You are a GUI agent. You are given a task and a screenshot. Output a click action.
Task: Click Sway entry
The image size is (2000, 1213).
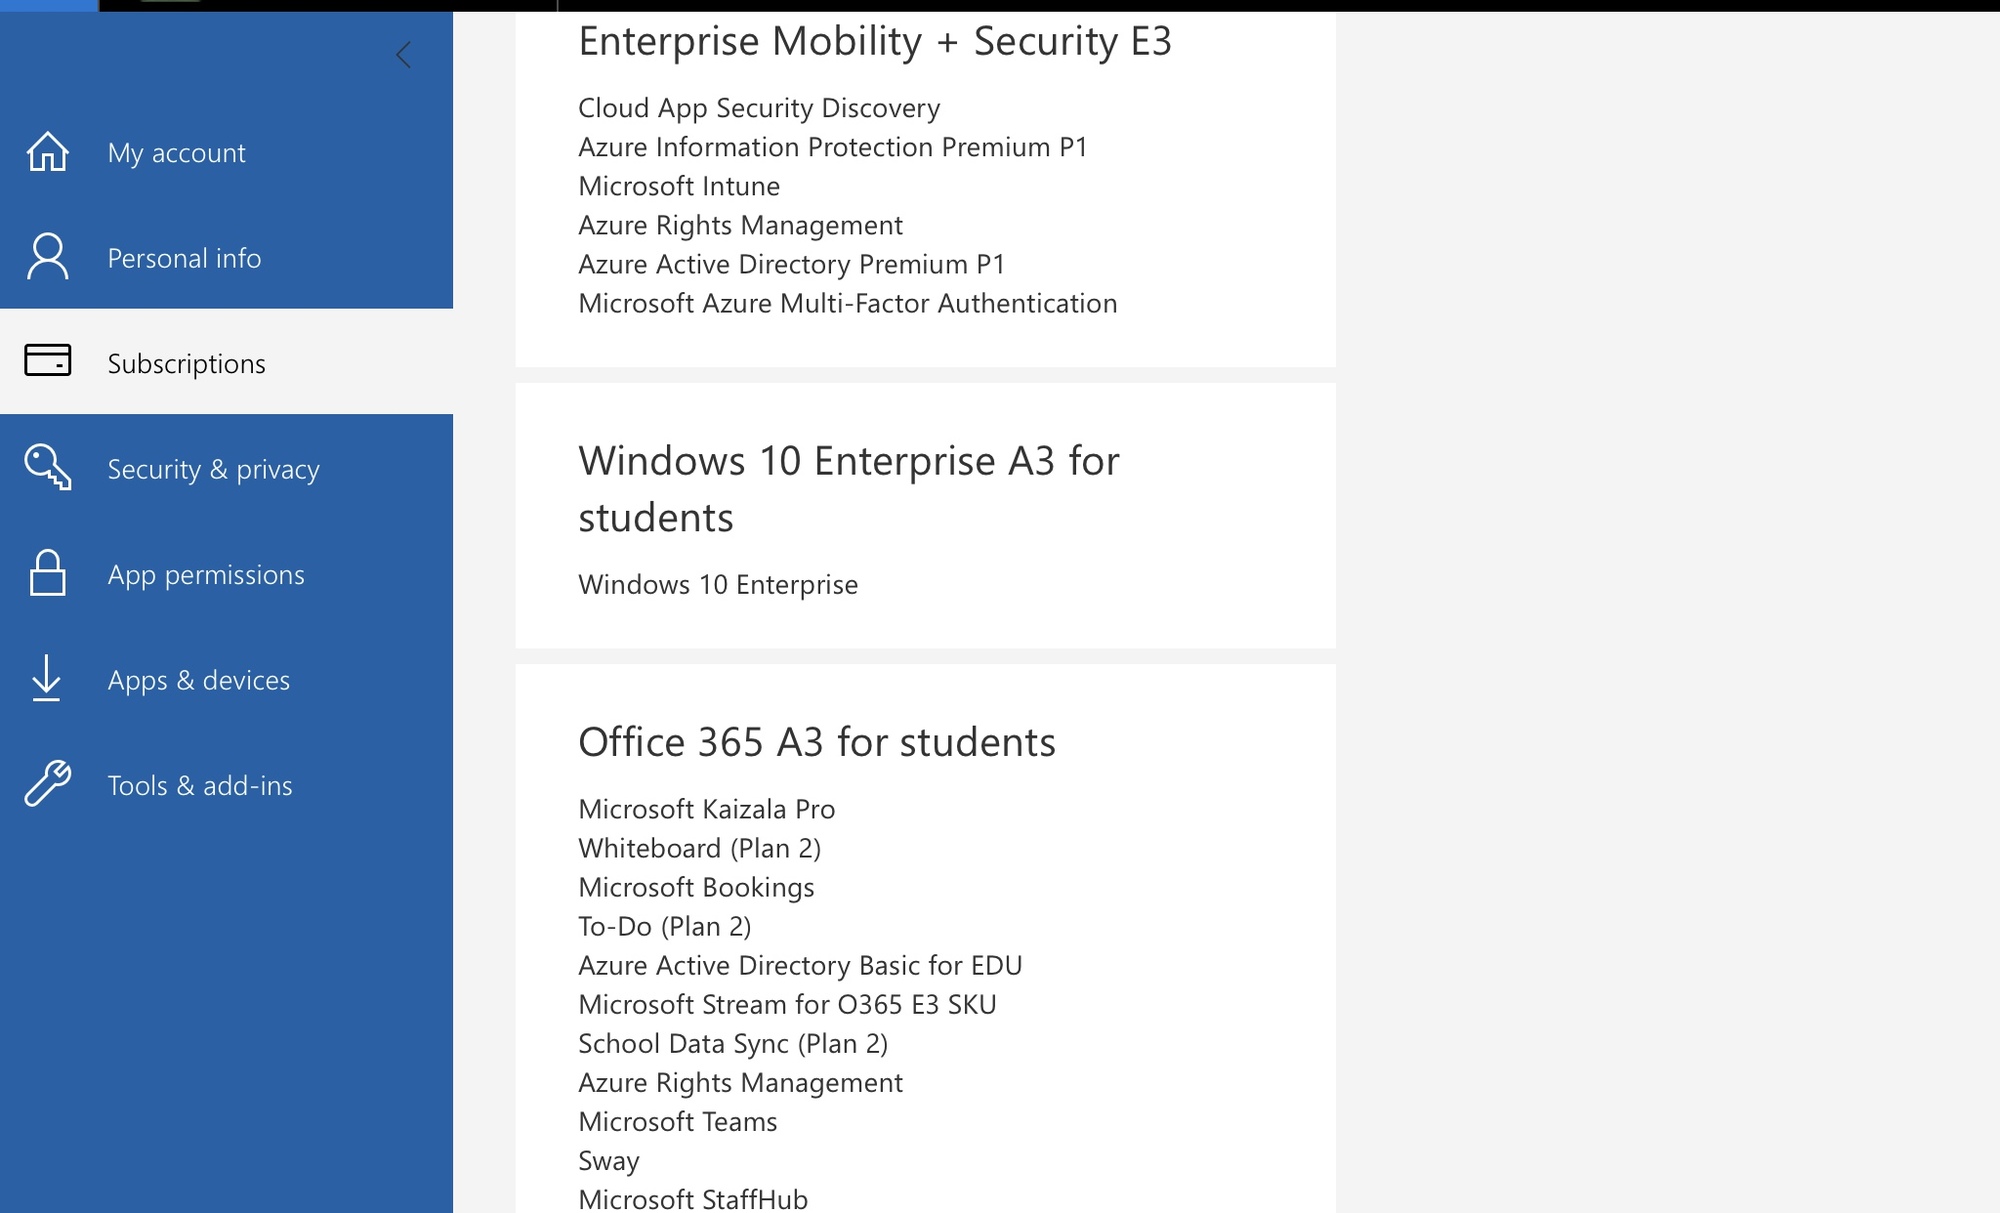(609, 1162)
